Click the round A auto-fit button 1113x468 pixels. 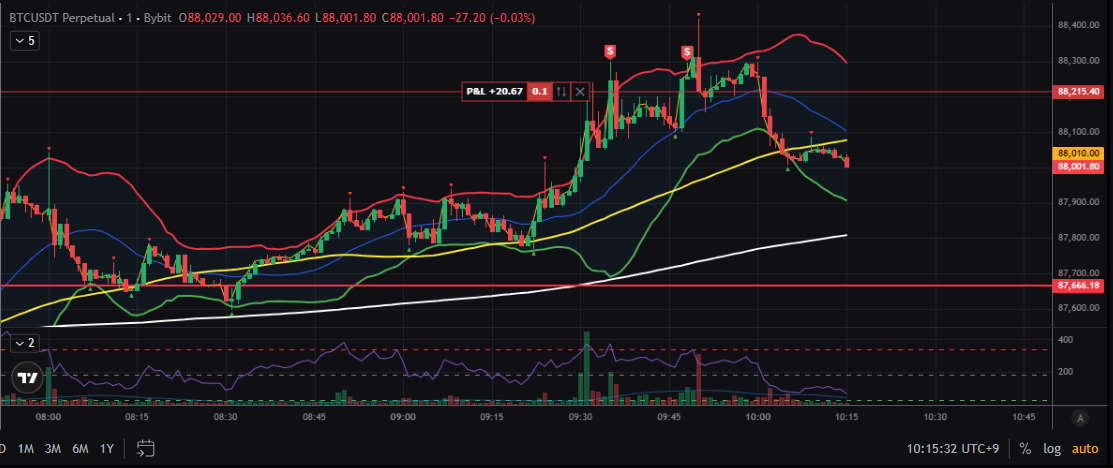(x=1079, y=417)
